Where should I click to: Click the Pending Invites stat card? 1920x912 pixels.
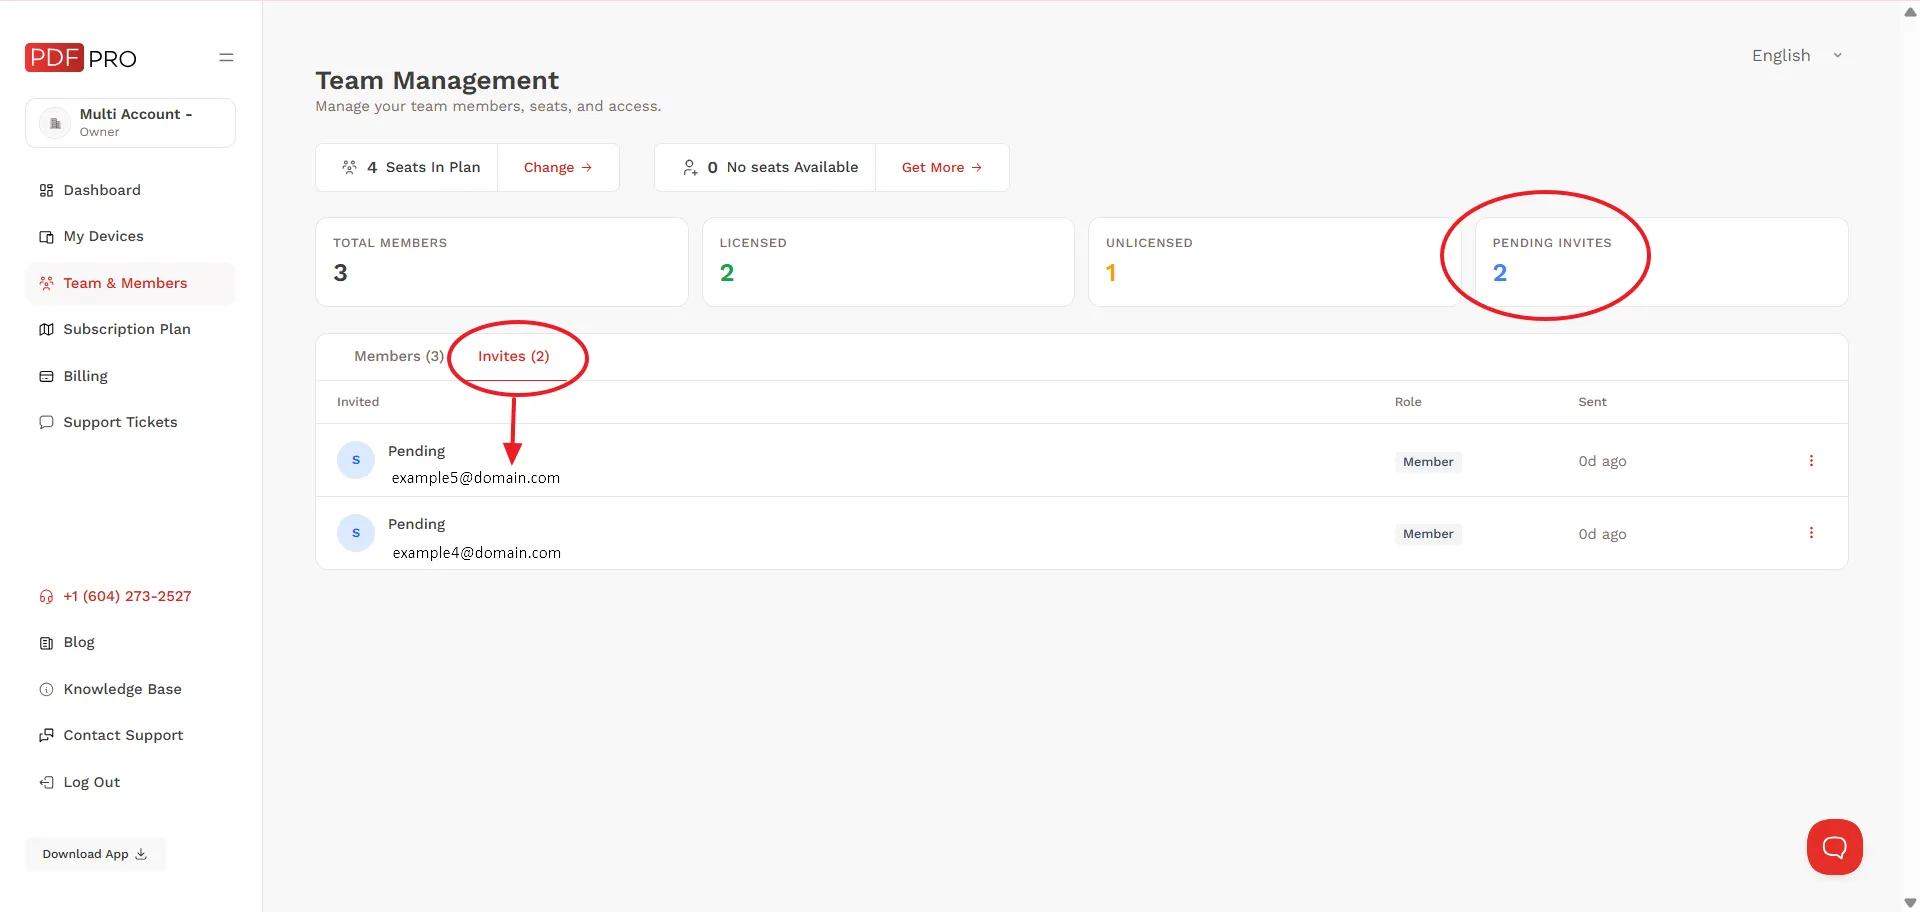coord(1661,262)
